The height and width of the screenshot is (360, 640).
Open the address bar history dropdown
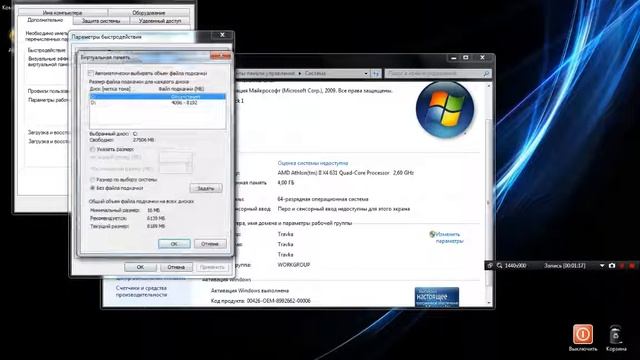tap(366, 73)
